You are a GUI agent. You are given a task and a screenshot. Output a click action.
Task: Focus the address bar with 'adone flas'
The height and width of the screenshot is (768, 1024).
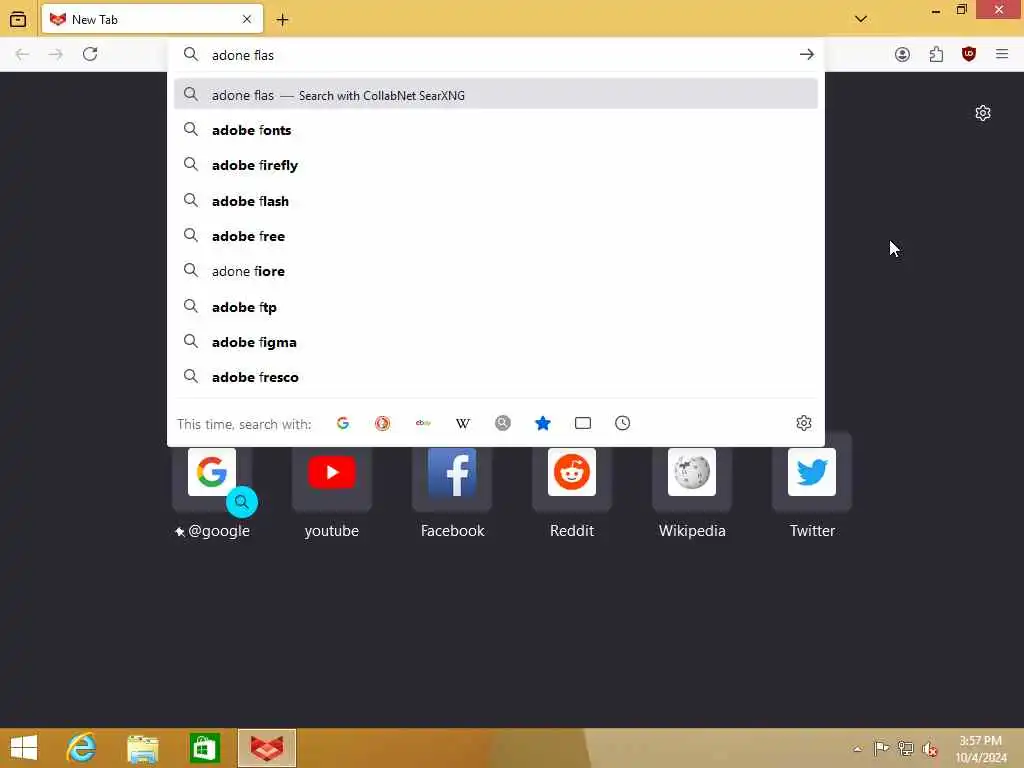tap(496, 55)
